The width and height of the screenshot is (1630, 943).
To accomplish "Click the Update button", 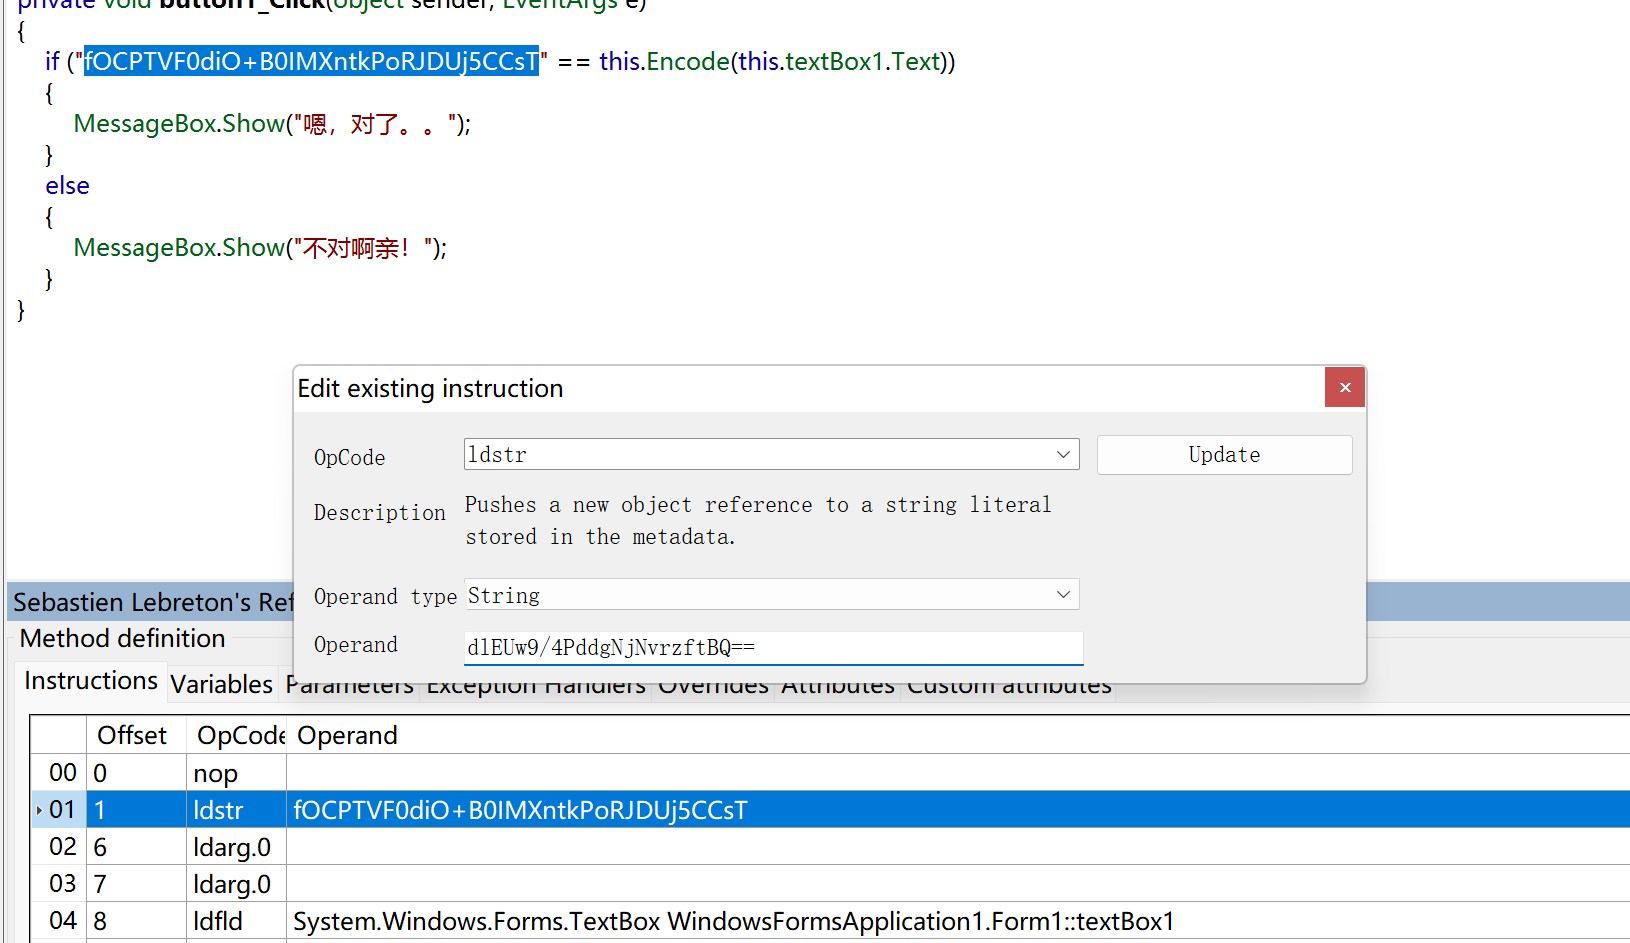I will (1224, 455).
